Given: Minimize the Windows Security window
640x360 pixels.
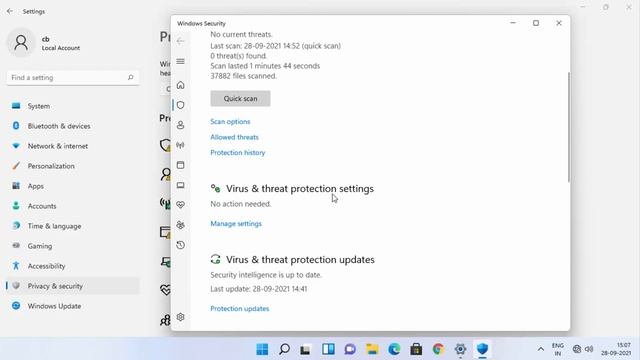Looking at the screenshot, I should click(513, 23).
